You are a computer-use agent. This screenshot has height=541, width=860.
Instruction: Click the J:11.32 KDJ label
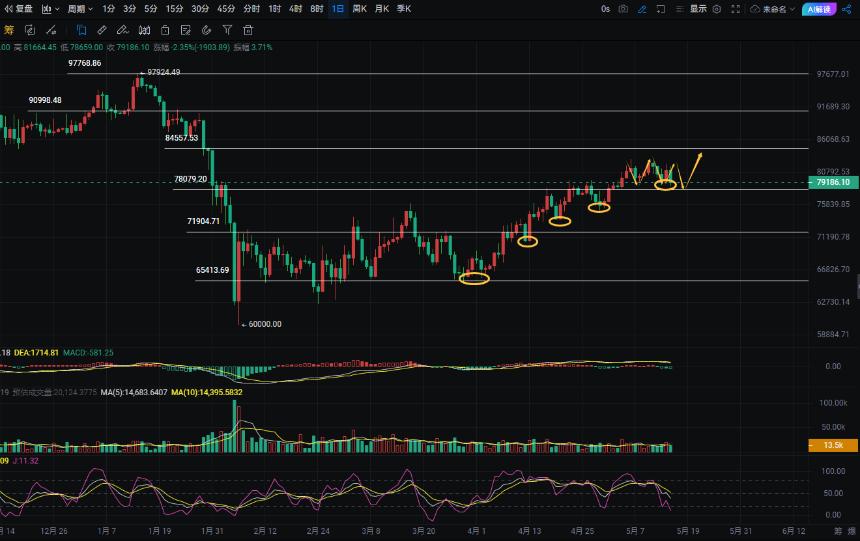coord(25,460)
